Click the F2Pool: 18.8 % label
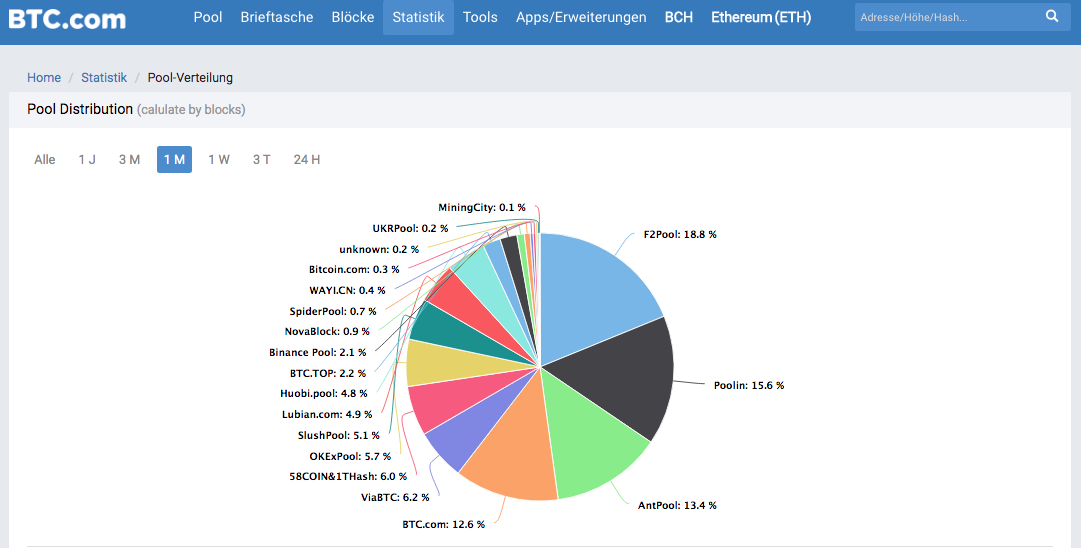 coord(680,234)
